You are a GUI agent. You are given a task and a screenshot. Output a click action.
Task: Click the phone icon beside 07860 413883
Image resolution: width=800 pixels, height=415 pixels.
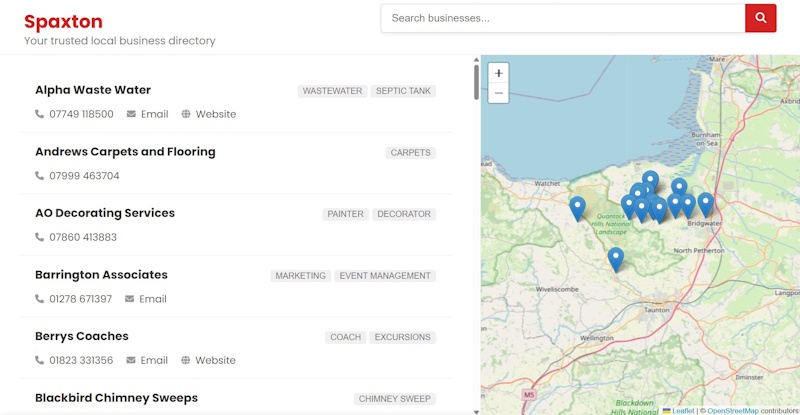[39, 237]
